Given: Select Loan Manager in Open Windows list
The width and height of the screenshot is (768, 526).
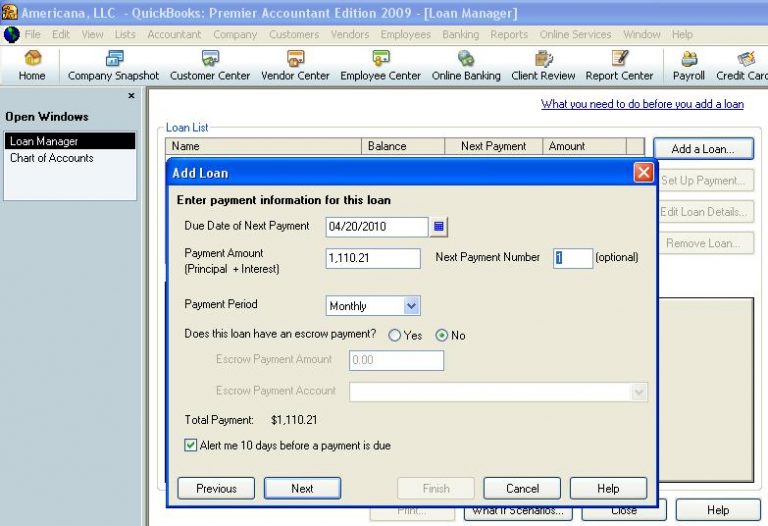Looking at the screenshot, I should [70, 141].
